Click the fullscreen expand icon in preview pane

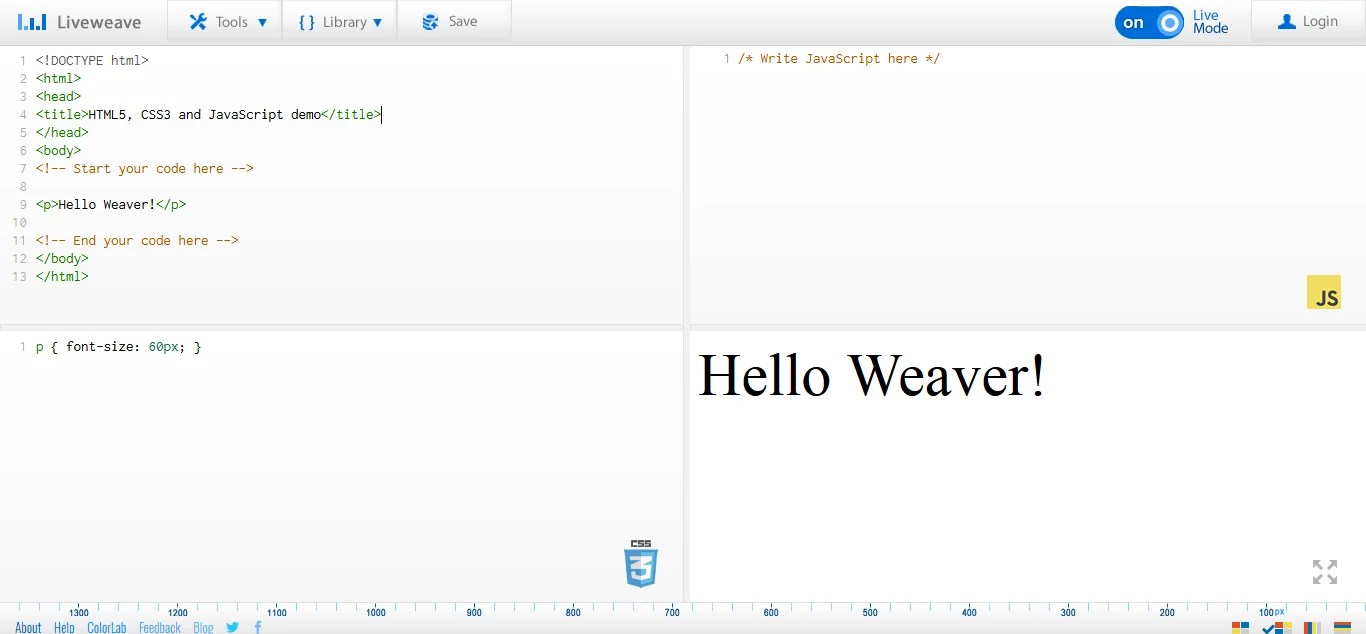1324,572
